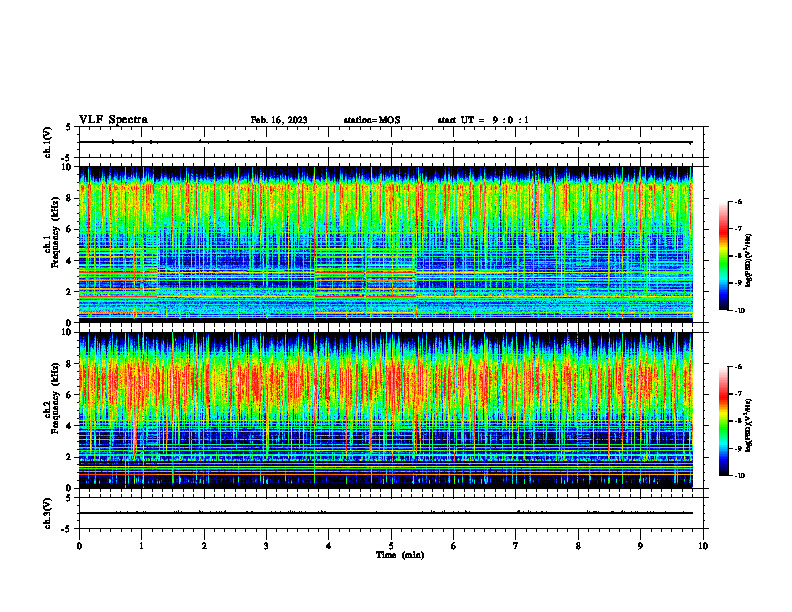792x612 pixels.
Task: Click the '-7' label on ch.2 color scale
Action: [x=738, y=394]
